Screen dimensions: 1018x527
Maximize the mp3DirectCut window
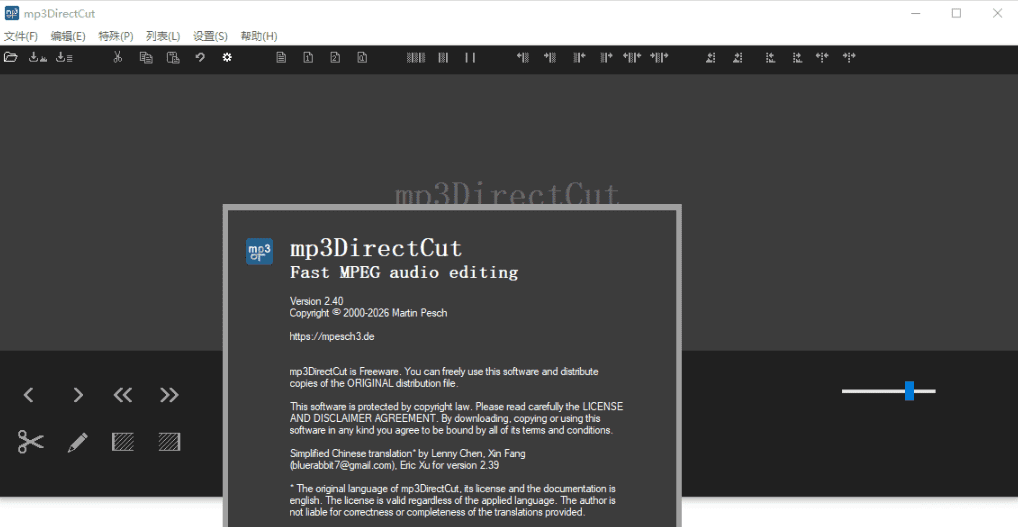click(956, 13)
